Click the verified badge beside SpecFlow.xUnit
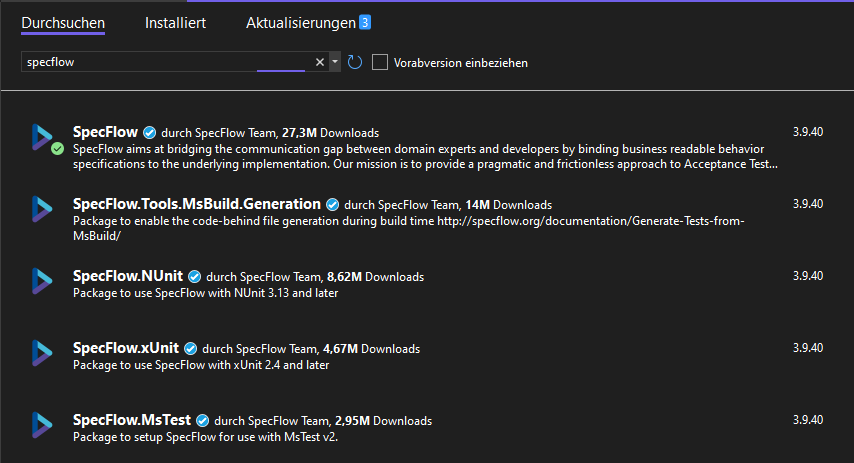854x463 pixels. point(190,349)
